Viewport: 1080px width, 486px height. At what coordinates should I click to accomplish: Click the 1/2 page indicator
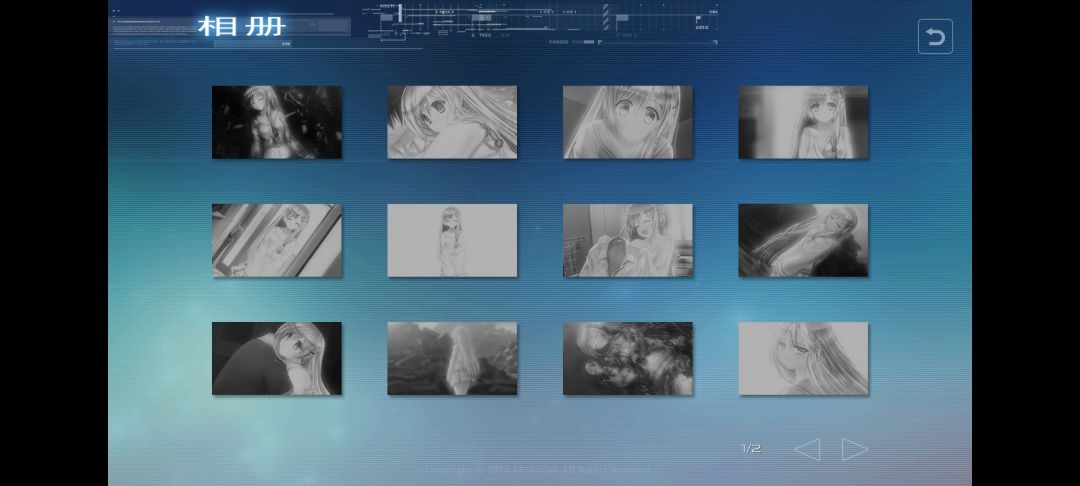point(751,449)
